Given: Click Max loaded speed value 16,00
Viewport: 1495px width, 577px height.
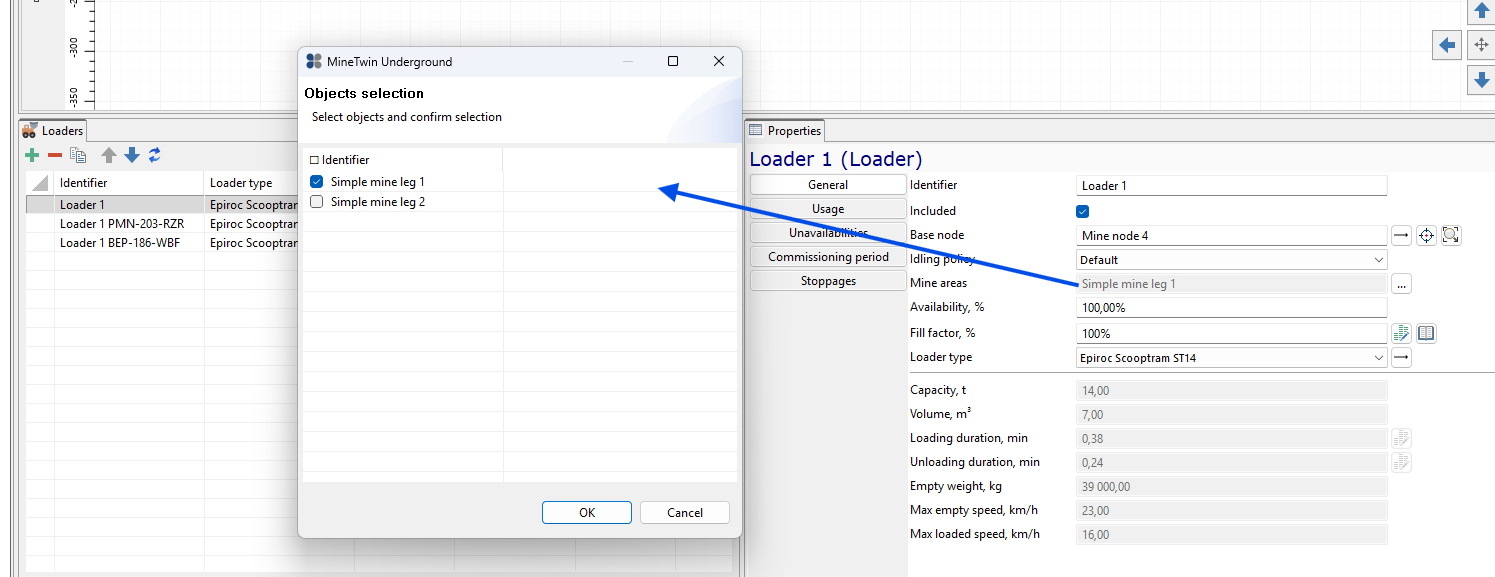Looking at the screenshot, I should point(1232,535).
